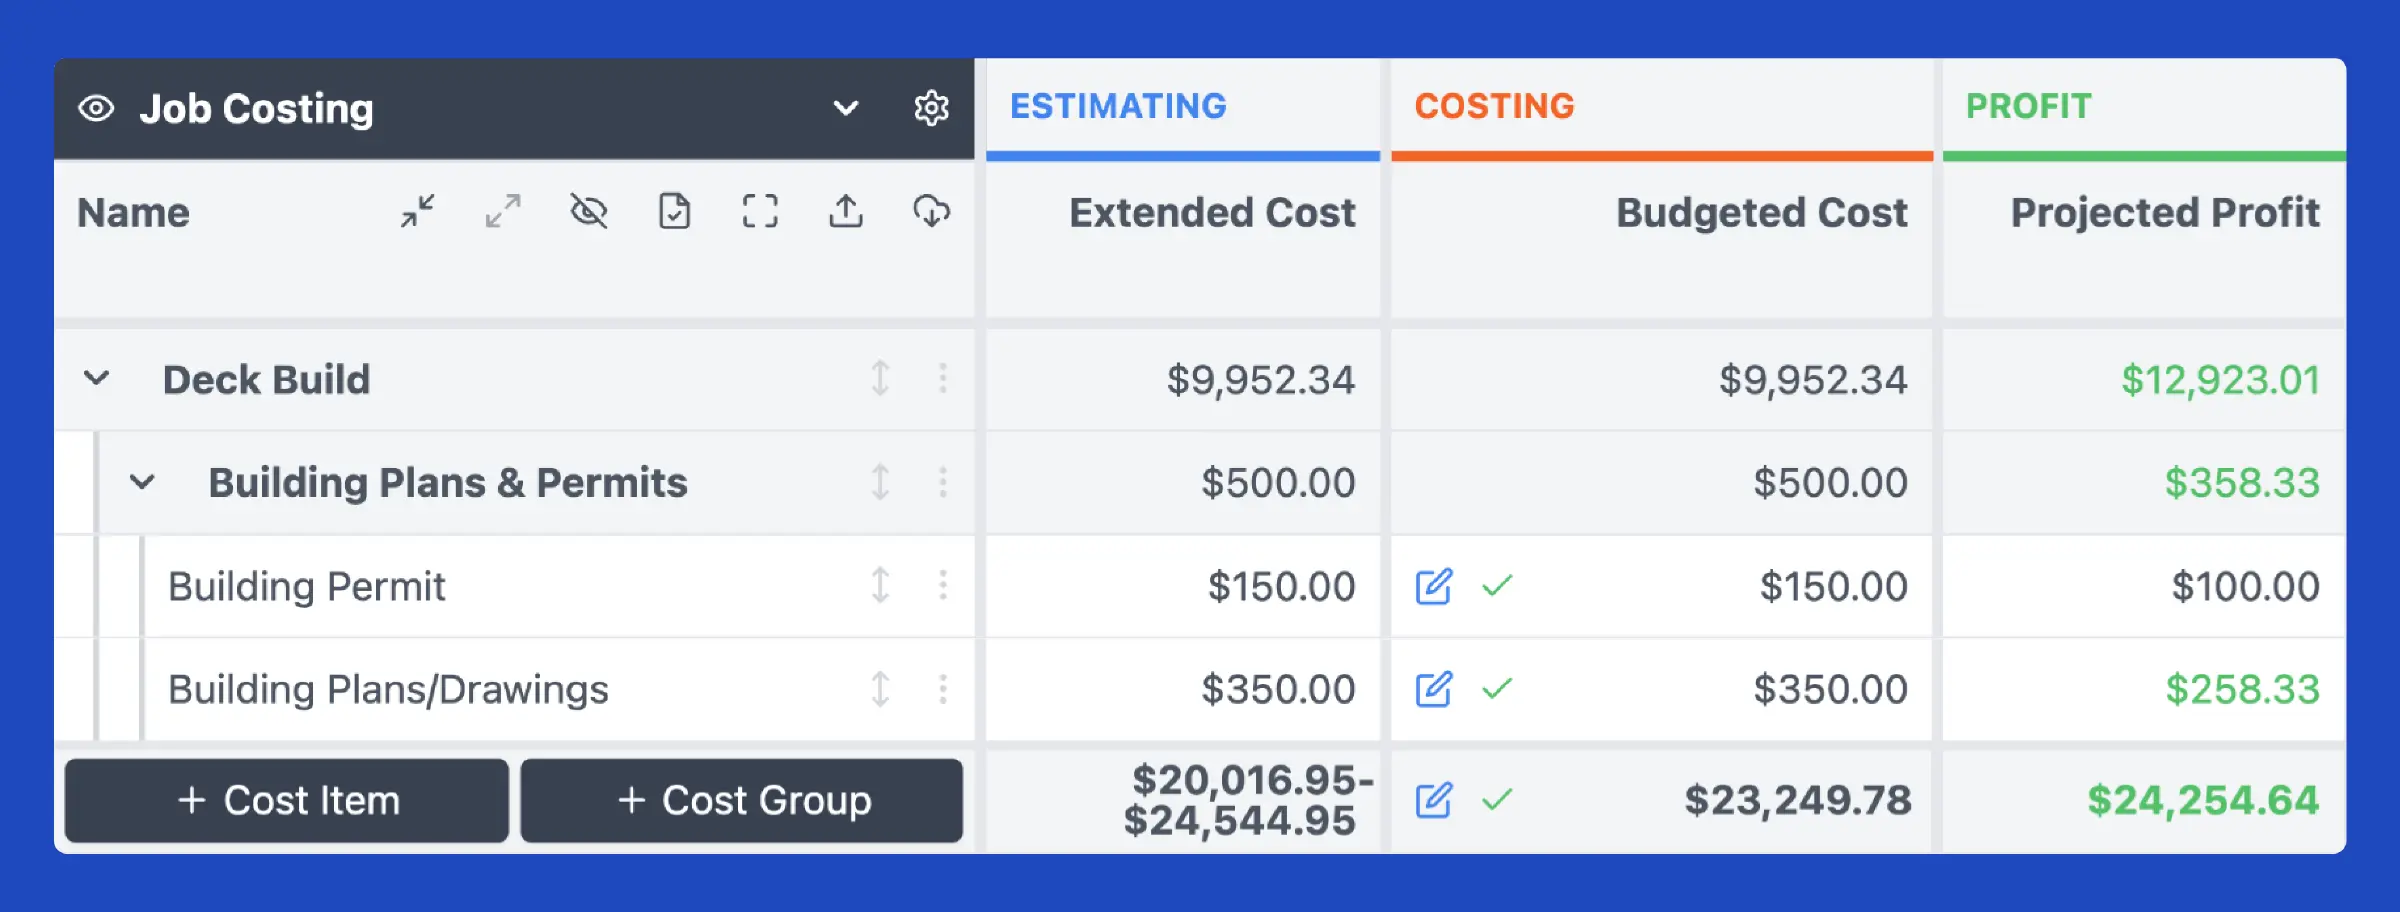Click the cloud download icon

pyautogui.click(x=931, y=211)
